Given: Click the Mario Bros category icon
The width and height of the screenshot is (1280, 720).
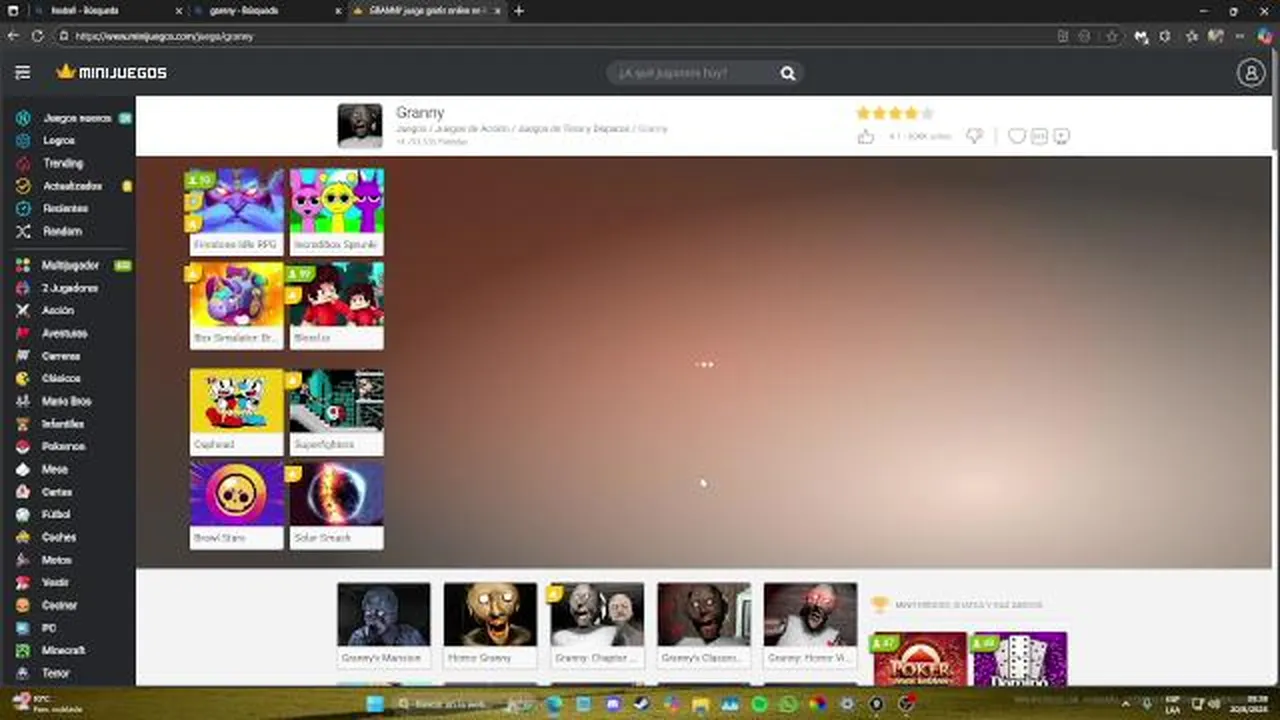Looking at the screenshot, I should (22, 401).
